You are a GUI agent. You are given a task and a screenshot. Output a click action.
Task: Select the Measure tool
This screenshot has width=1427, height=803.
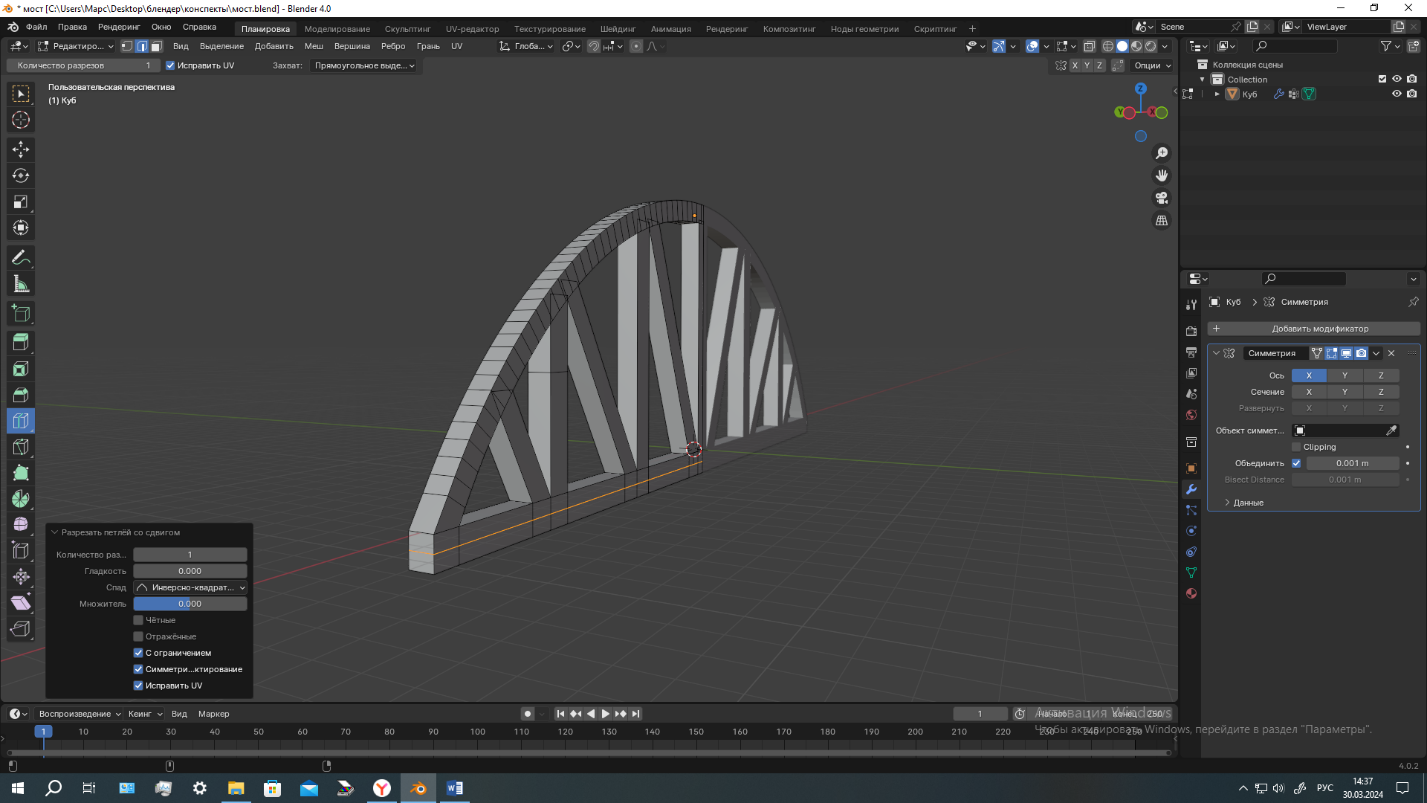pos(20,285)
